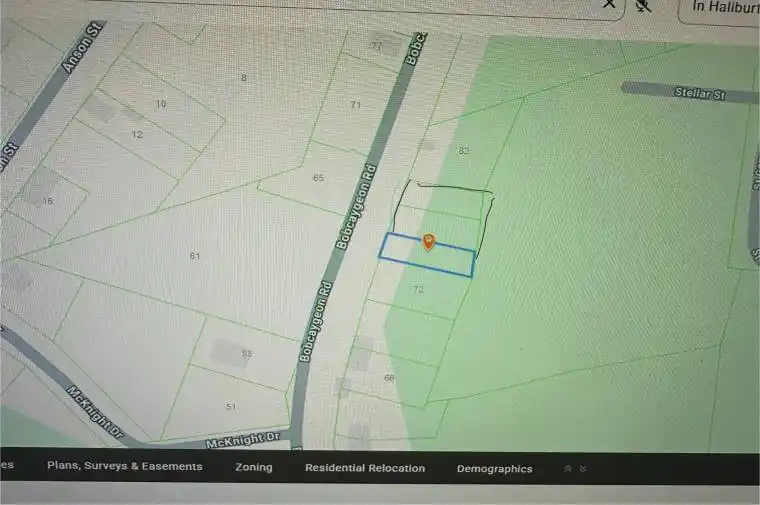Viewport: 760px width, 505px height.
Task: Click parcel 53 near McKnight Dr
Action: (246, 354)
